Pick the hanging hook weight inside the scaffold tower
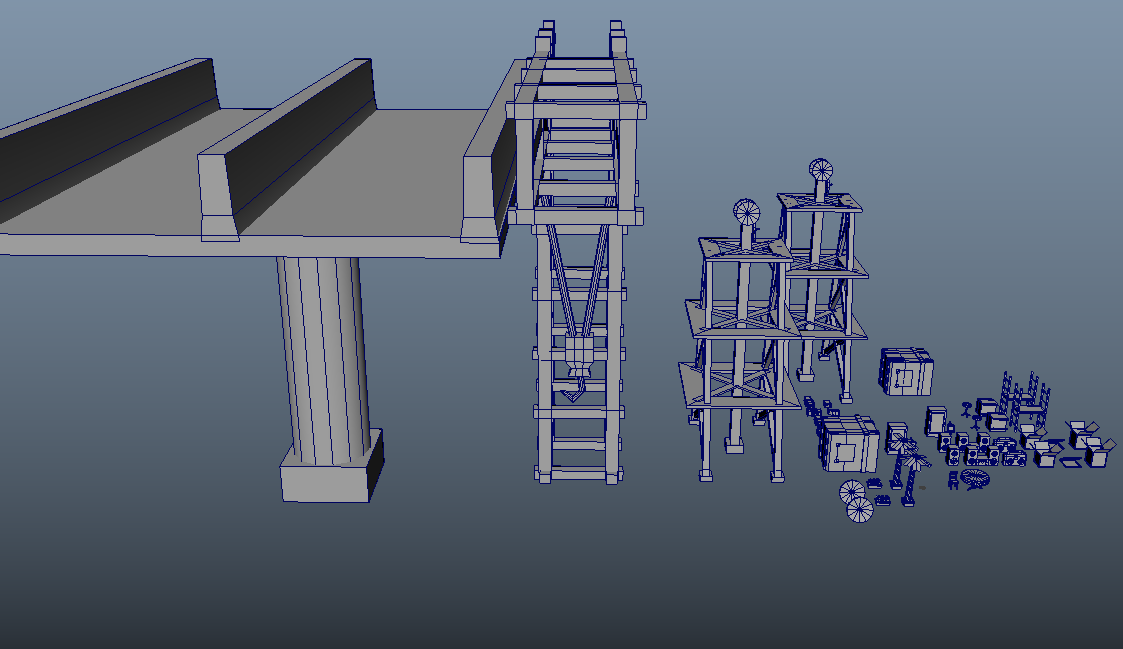The image size is (1123, 649). [x=578, y=364]
